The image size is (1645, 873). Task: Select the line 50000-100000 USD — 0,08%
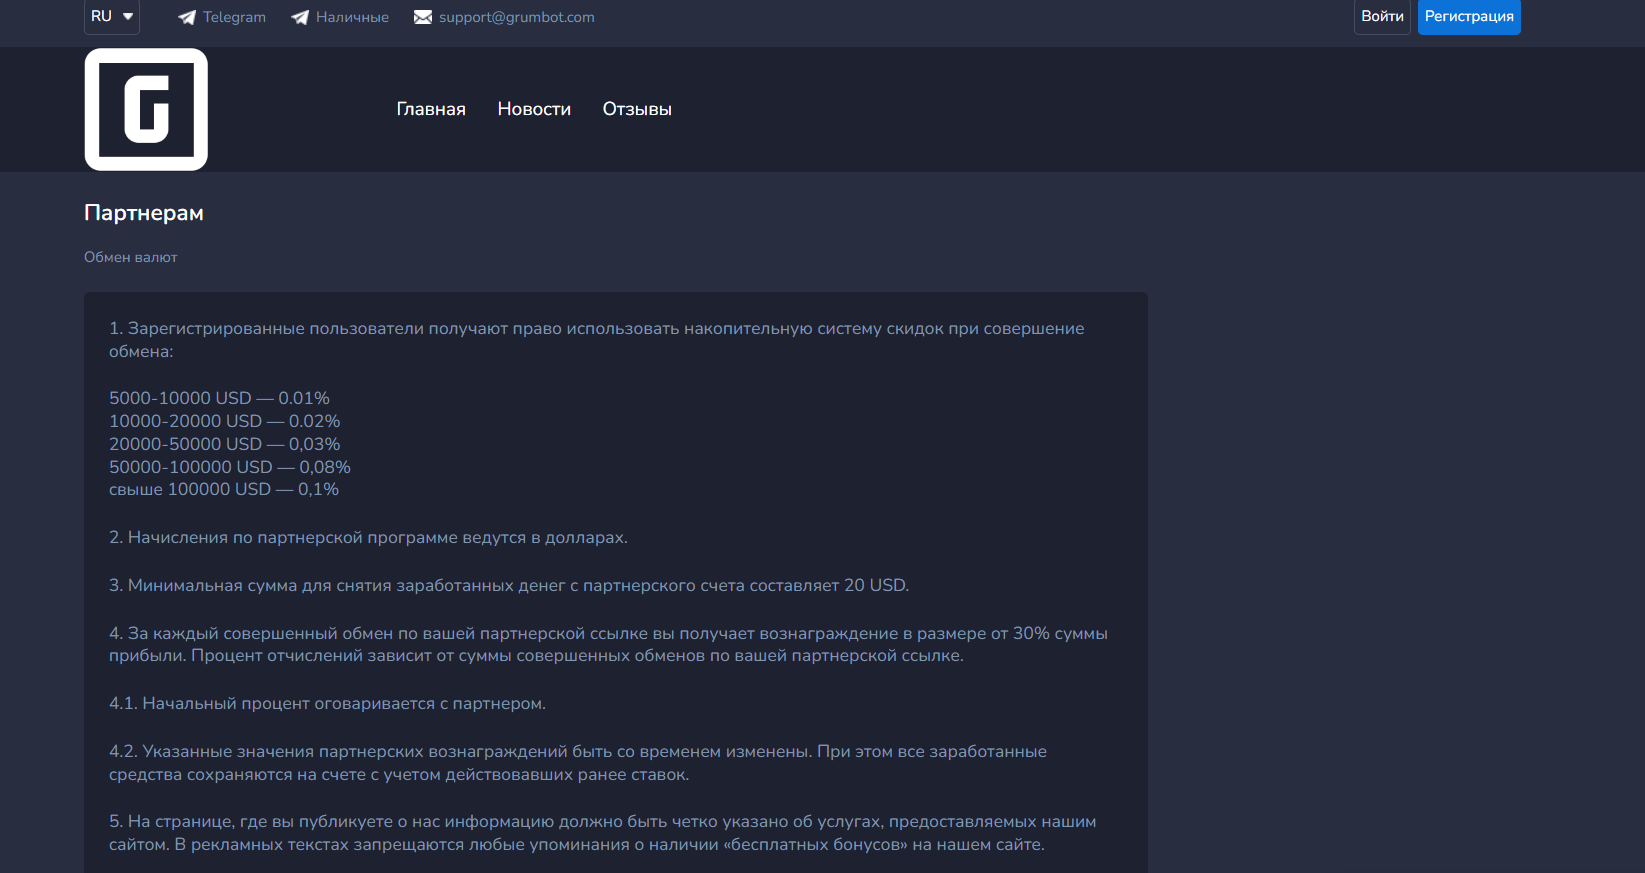pos(230,467)
